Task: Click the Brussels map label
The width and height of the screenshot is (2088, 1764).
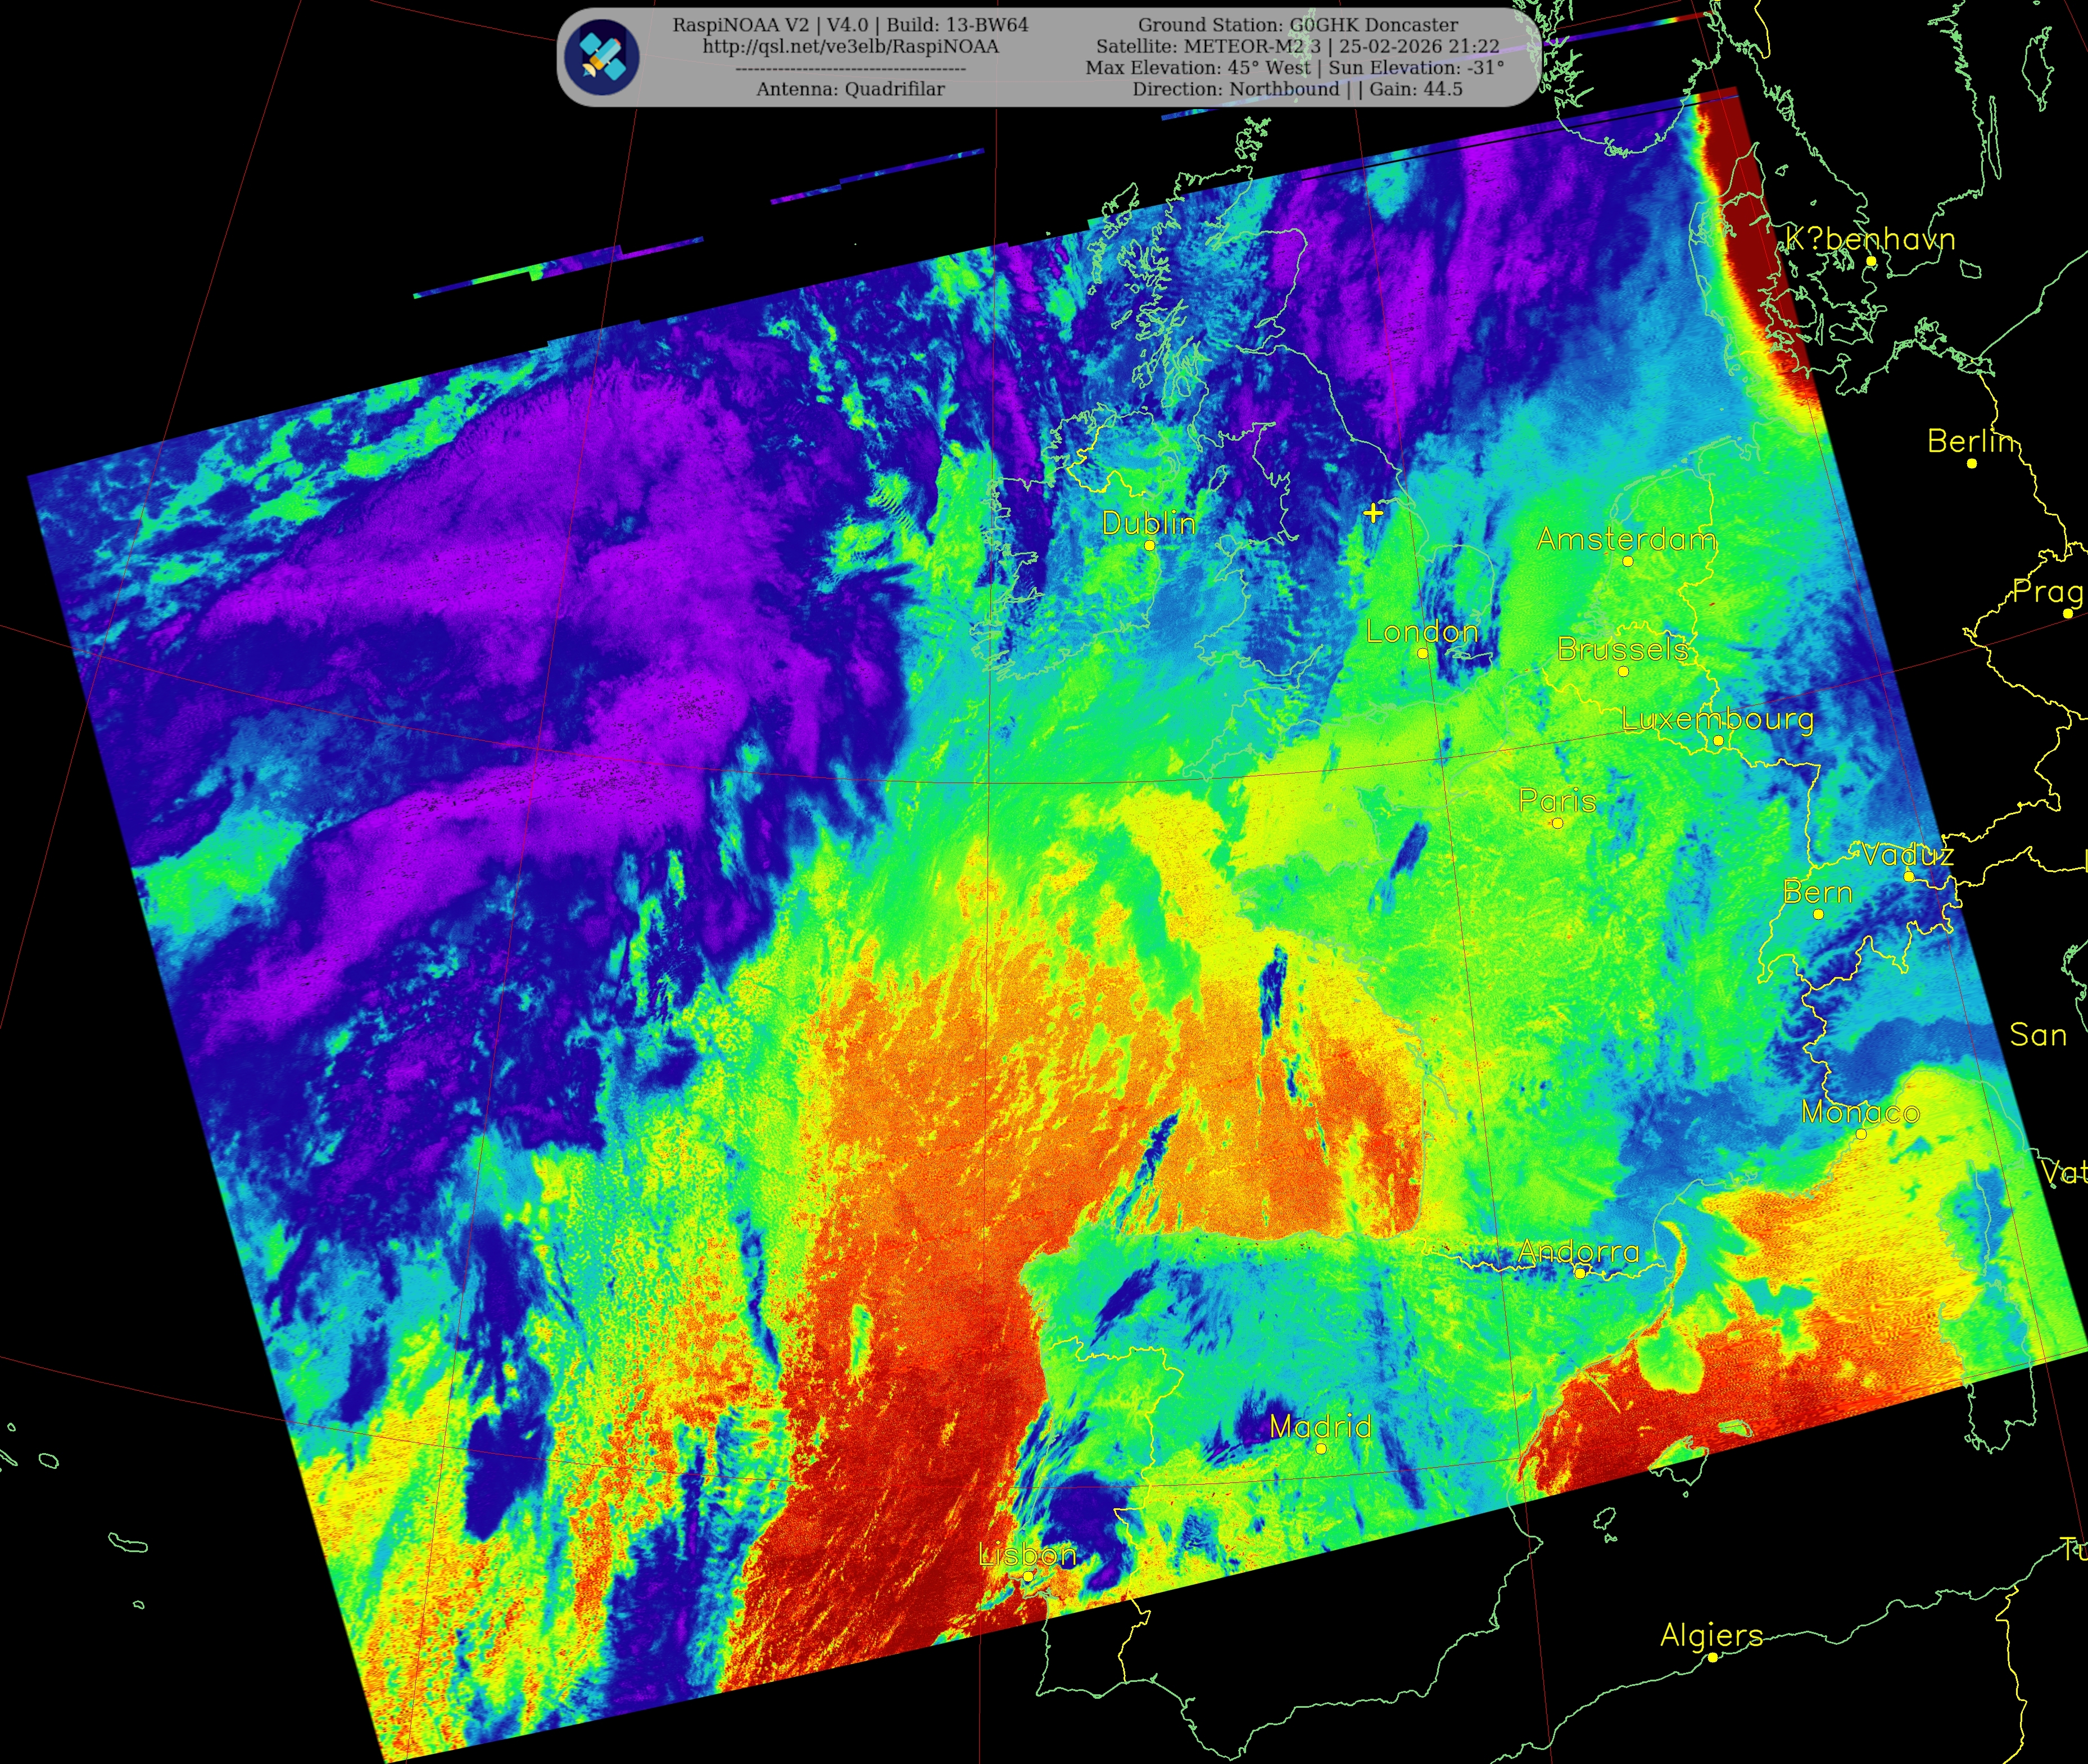Action: click(x=1622, y=649)
